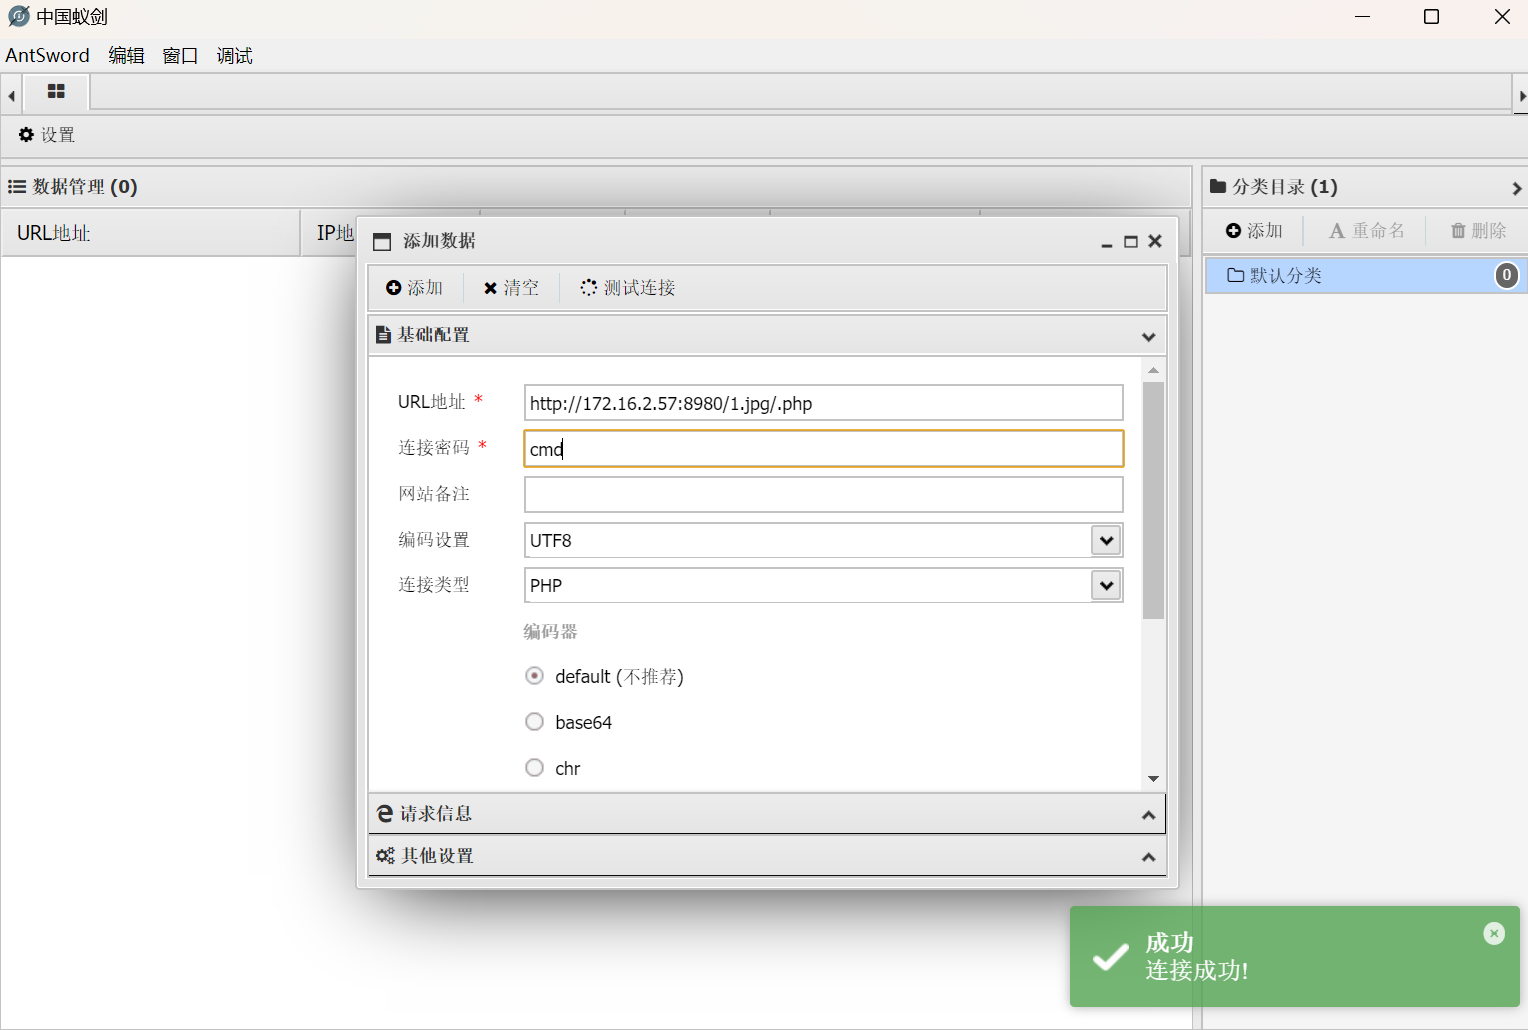Image resolution: width=1528 pixels, height=1030 pixels.
Task: Focus the 连接密码 input field
Action: click(823, 449)
